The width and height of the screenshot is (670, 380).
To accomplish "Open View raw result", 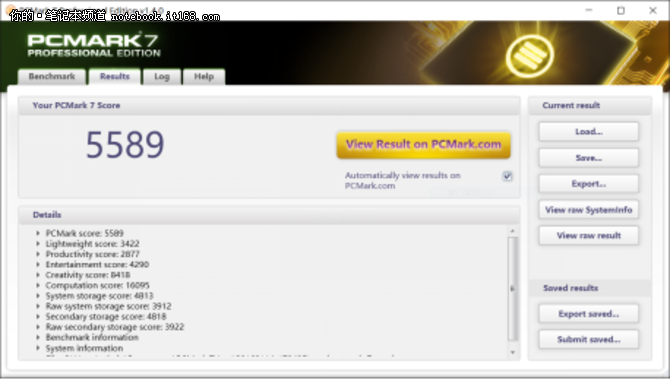I will tap(588, 236).
